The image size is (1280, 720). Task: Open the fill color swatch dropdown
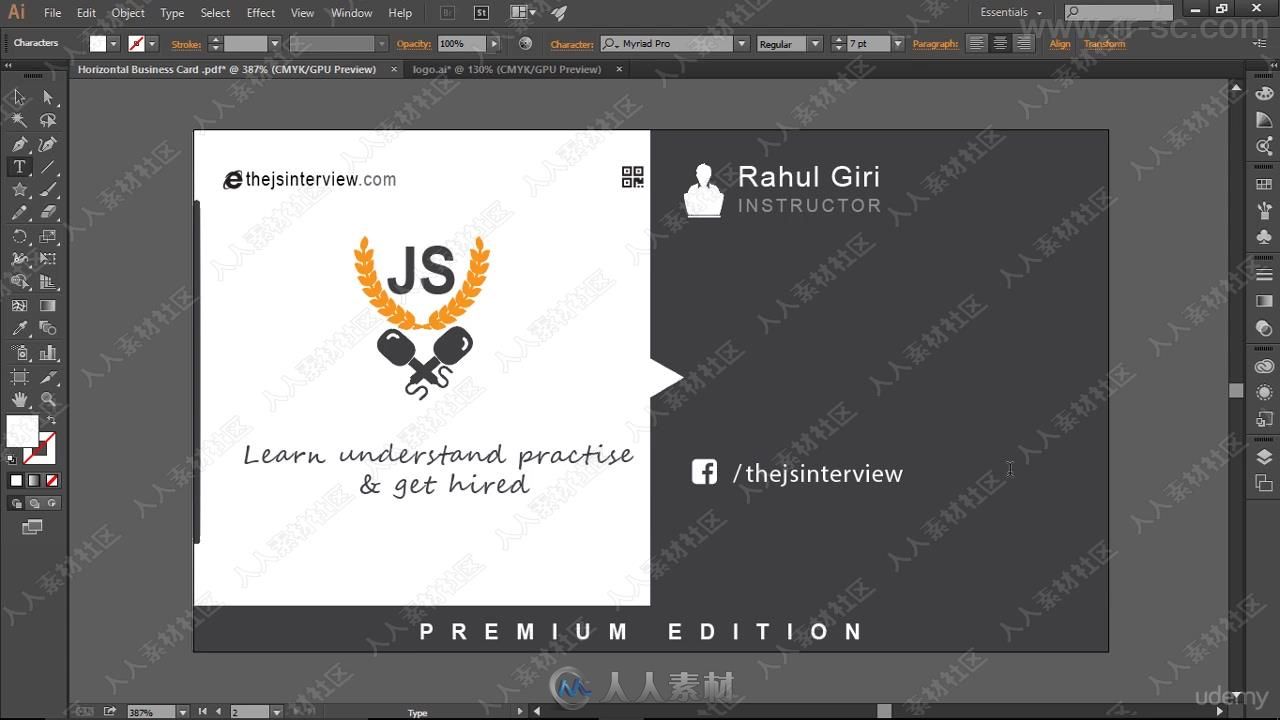click(x=113, y=44)
